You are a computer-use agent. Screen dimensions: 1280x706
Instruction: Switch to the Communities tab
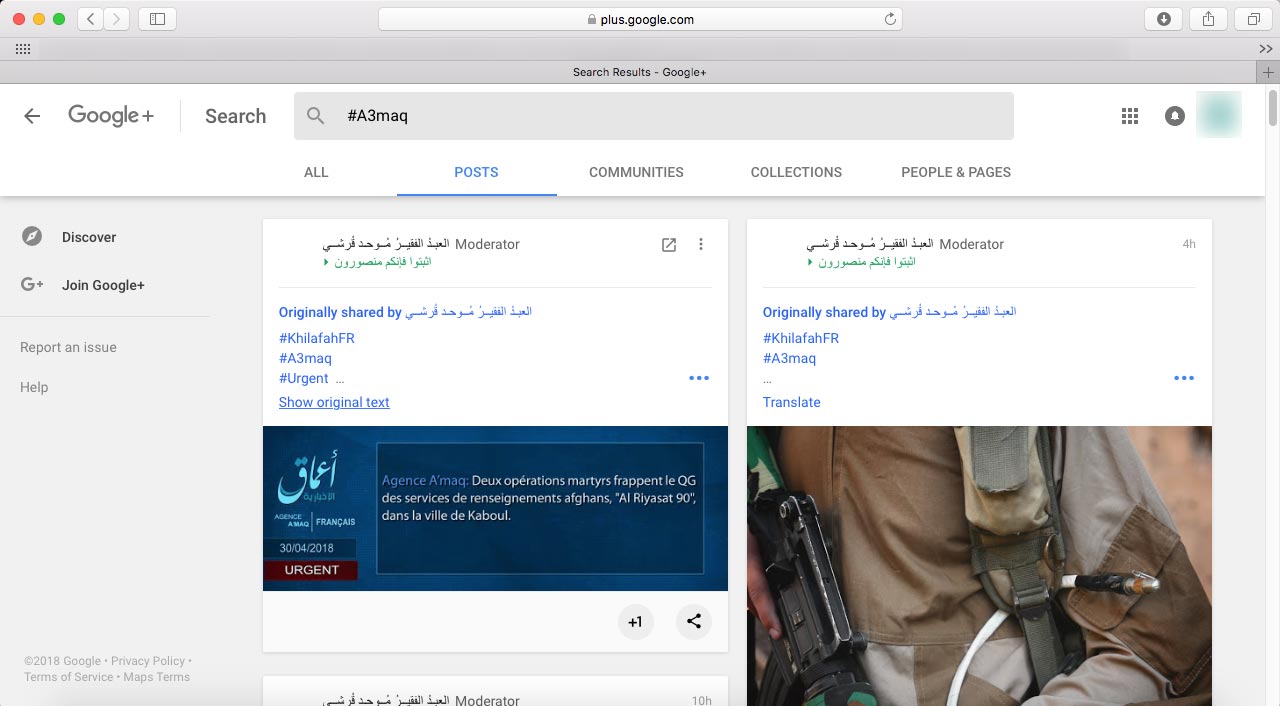636,172
